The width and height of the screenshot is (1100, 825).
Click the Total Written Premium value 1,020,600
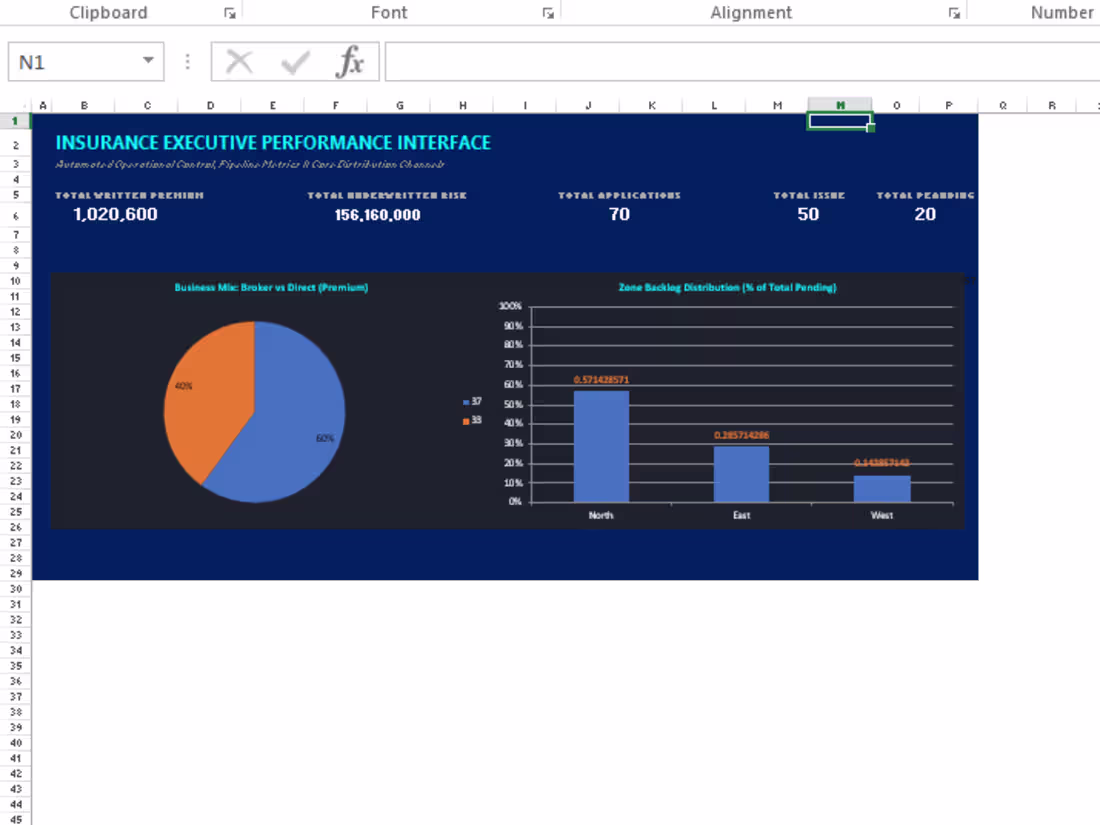[116, 215]
